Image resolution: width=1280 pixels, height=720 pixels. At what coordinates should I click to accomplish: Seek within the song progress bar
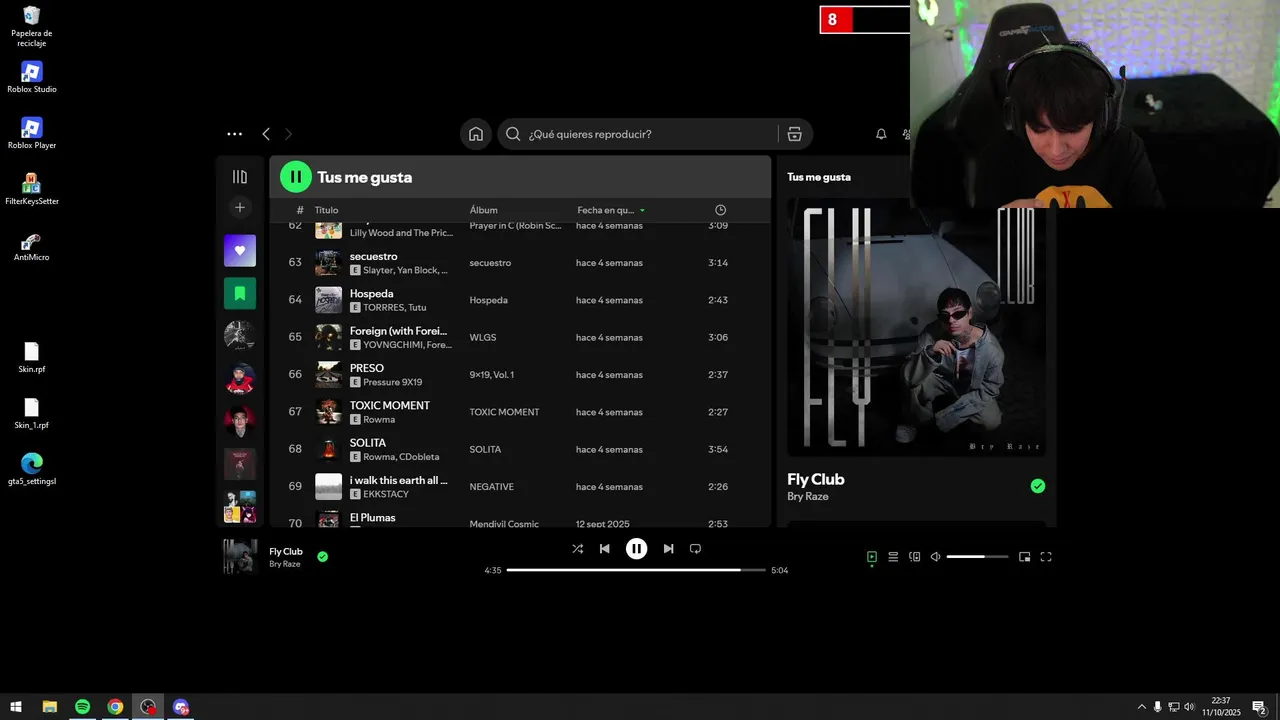(x=636, y=570)
